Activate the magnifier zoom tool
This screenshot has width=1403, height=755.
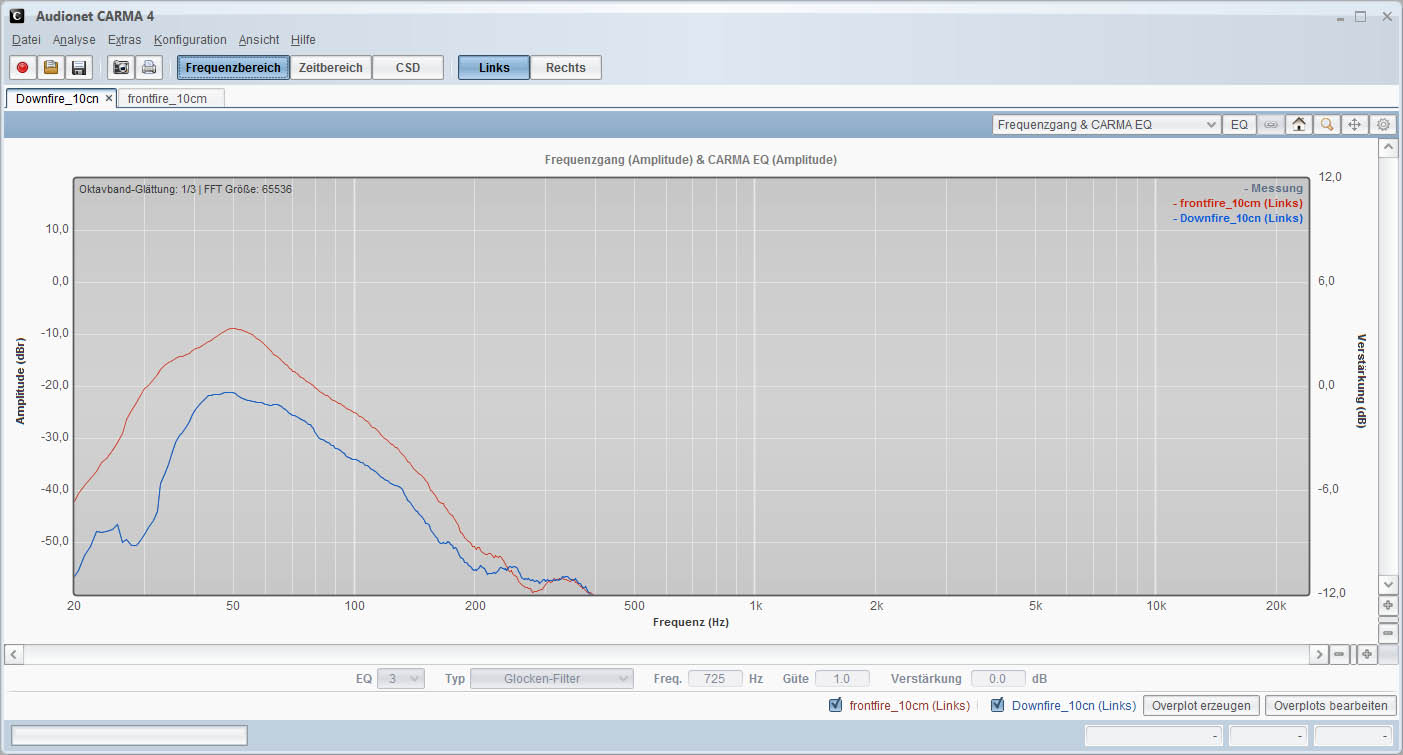(x=1326, y=125)
